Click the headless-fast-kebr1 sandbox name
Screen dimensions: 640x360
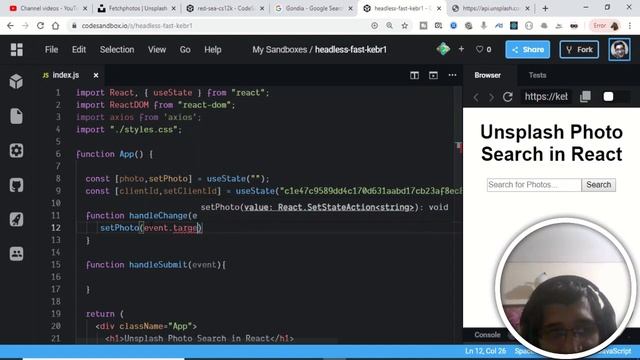[x=351, y=49]
